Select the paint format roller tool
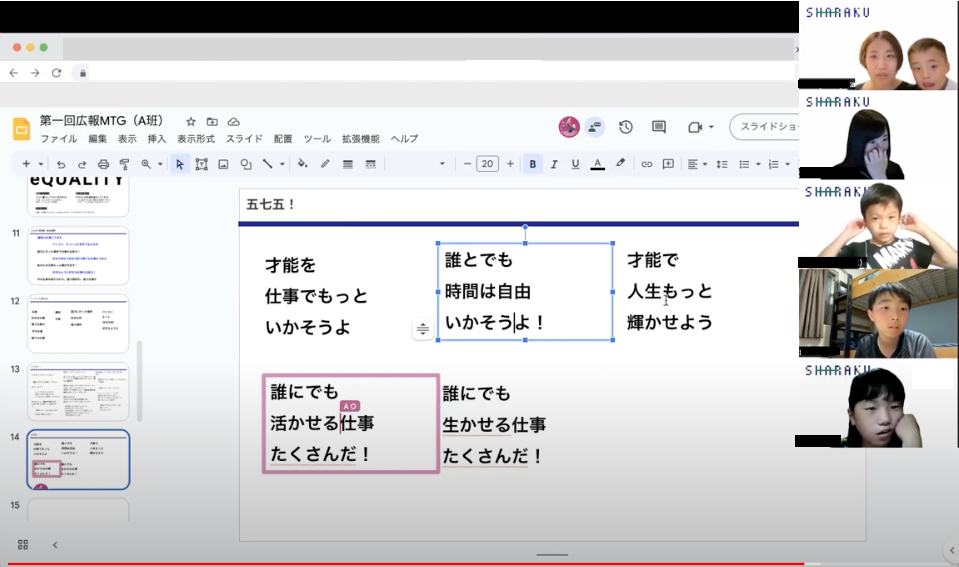 124,164
